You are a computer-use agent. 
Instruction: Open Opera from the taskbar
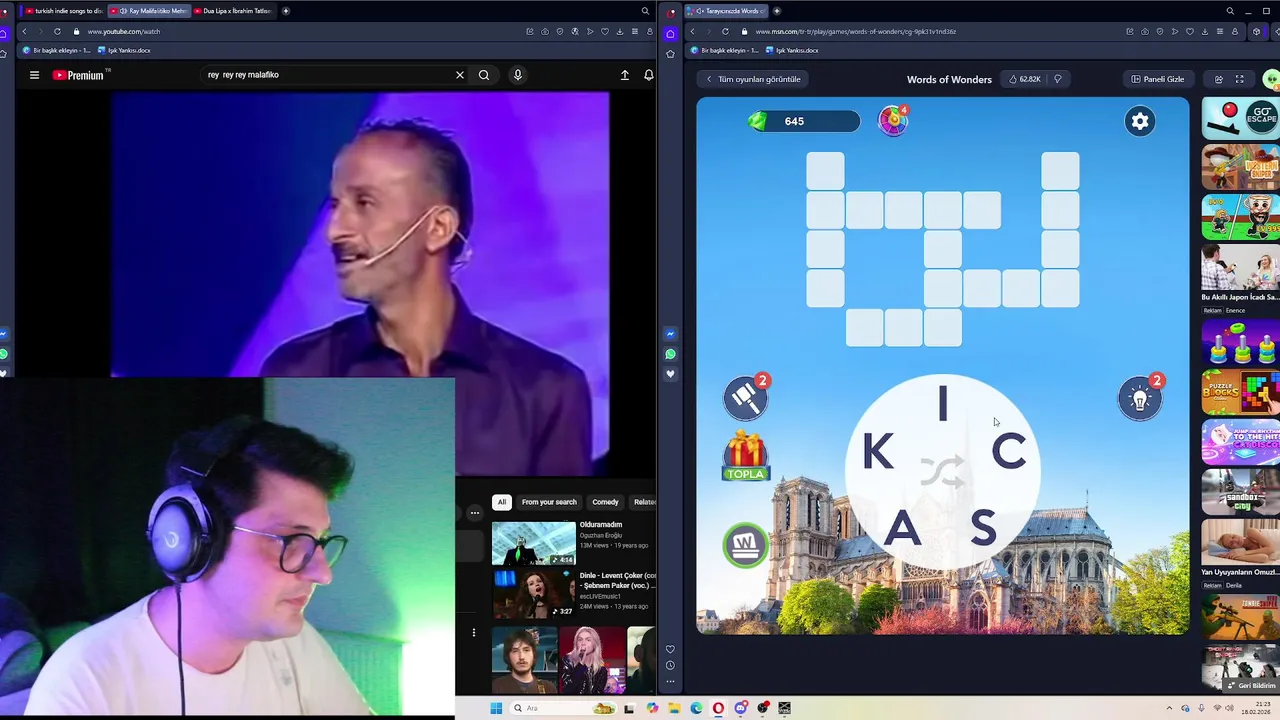718,708
